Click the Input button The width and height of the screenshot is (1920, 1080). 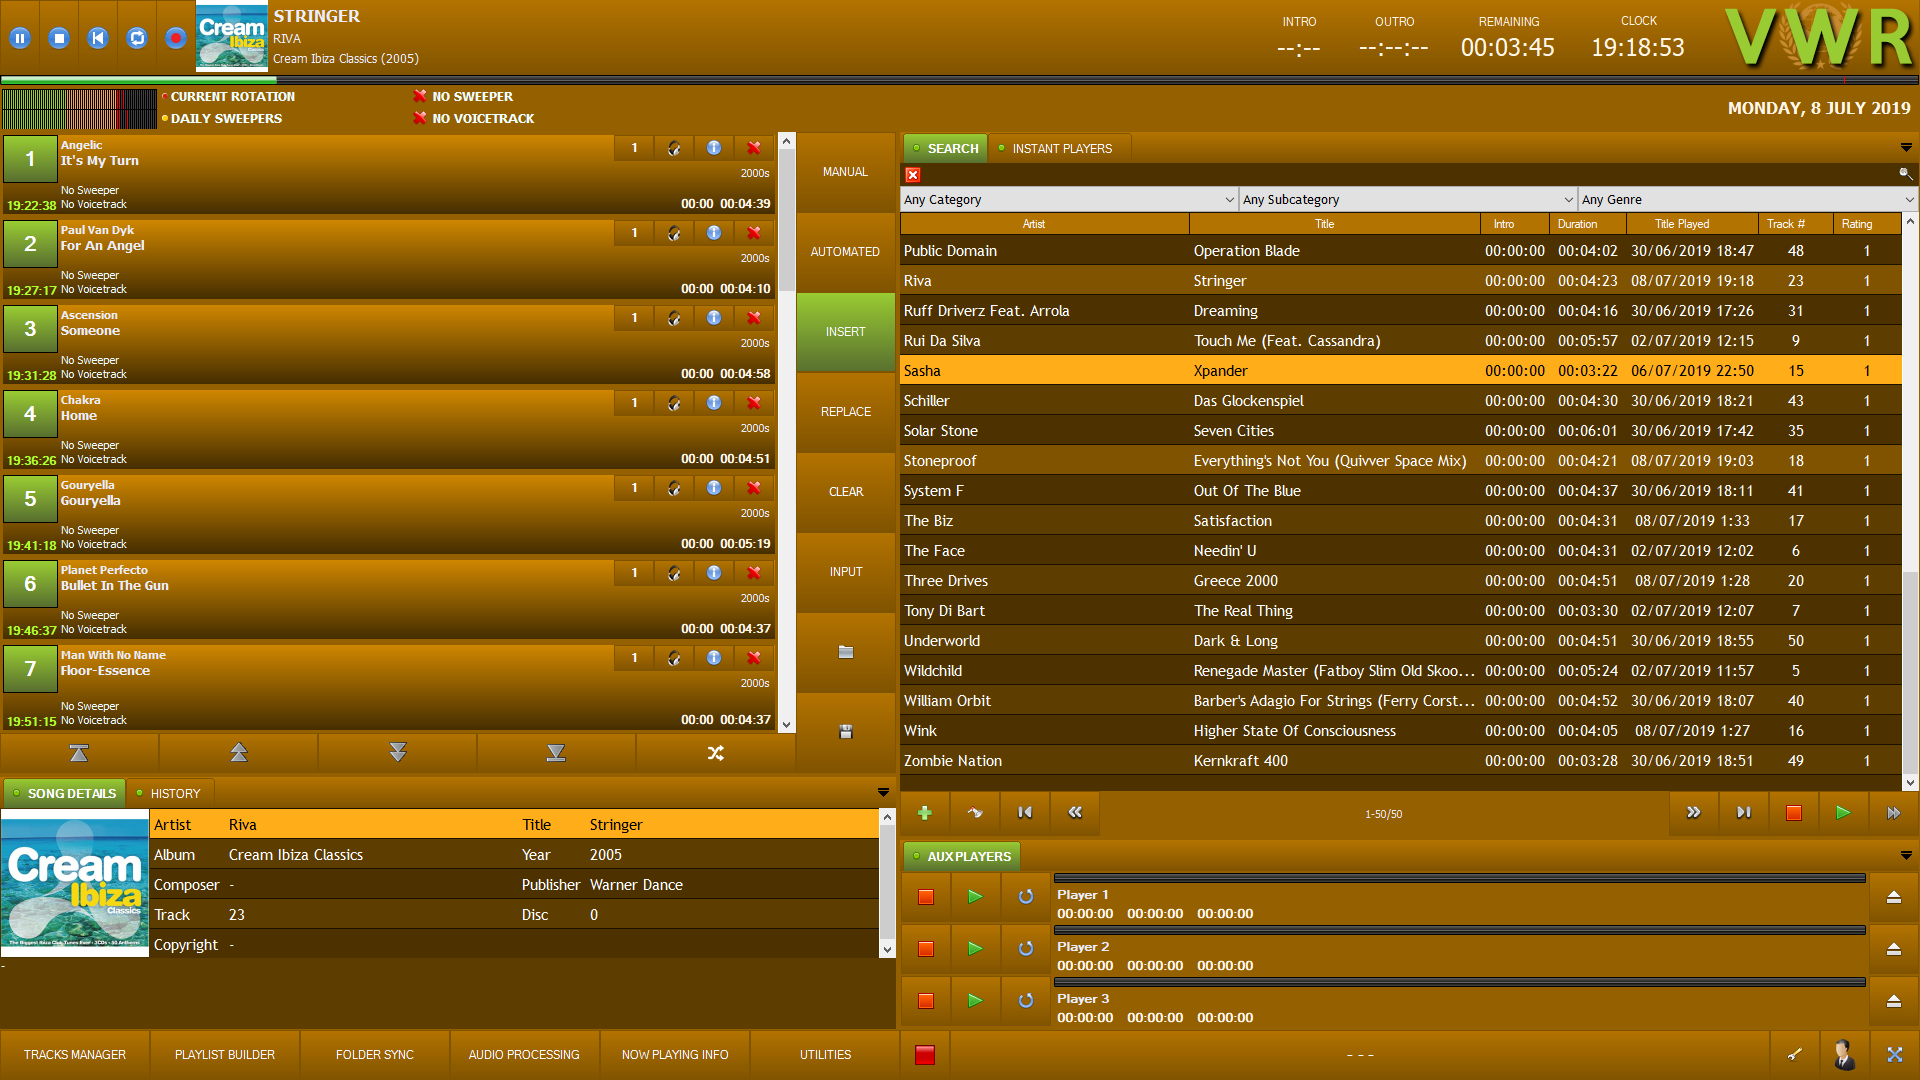point(846,572)
